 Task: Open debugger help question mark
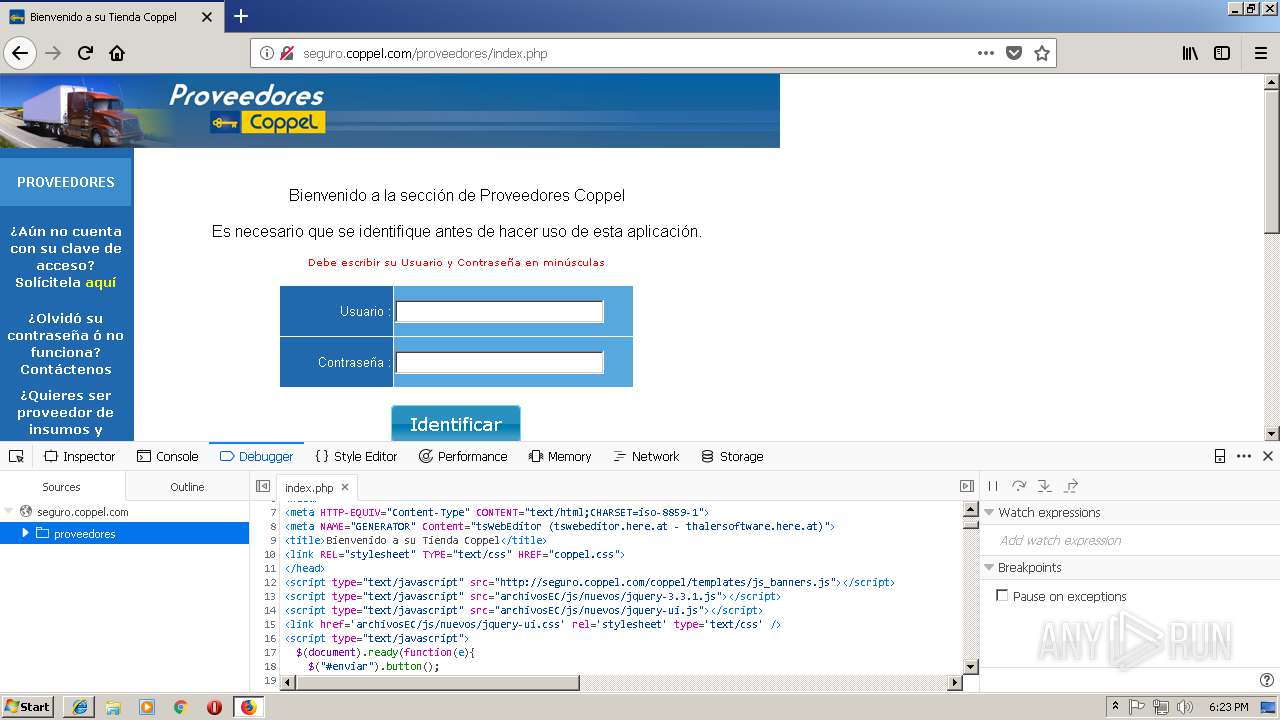tap(1267, 680)
